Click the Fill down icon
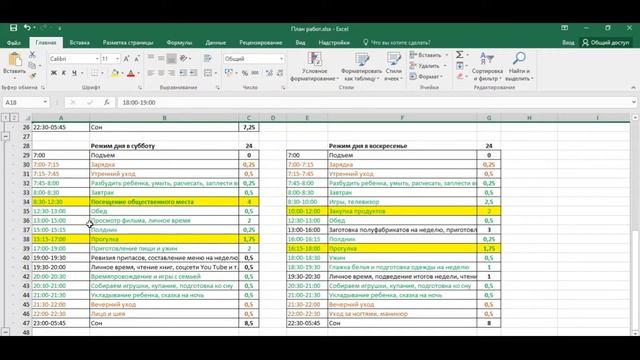This screenshot has height=360, width=640. pyautogui.click(x=460, y=65)
